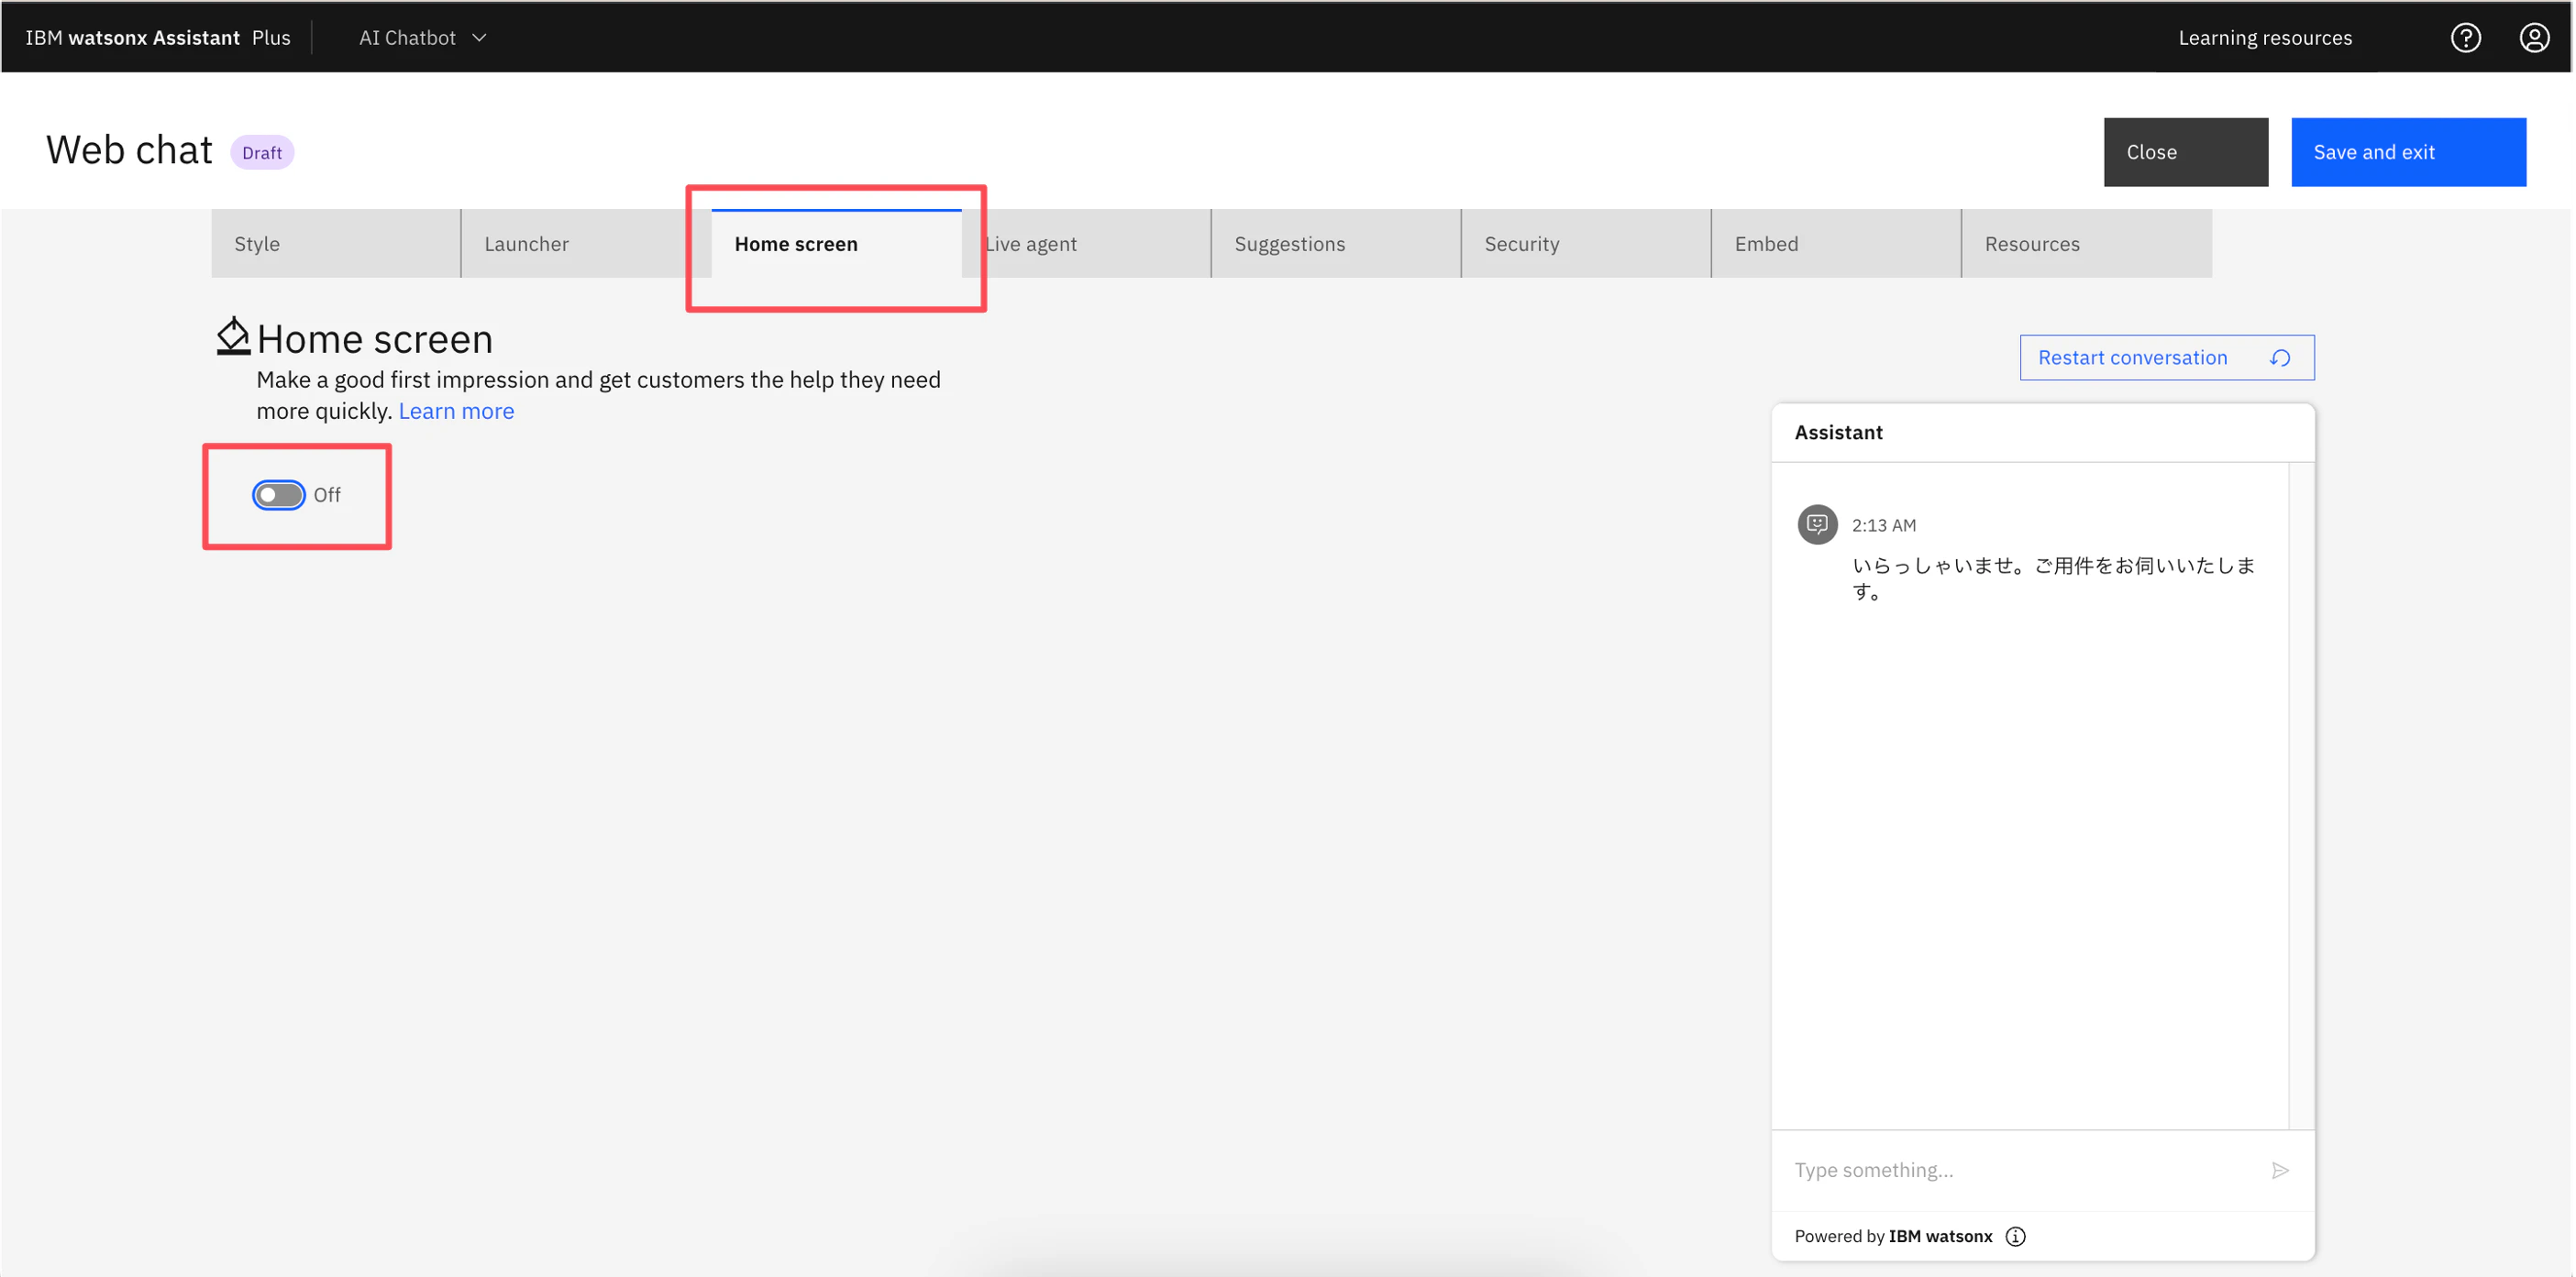The width and height of the screenshot is (2576, 1277).
Task: Open the help question mark icon
Action: (2465, 38)
